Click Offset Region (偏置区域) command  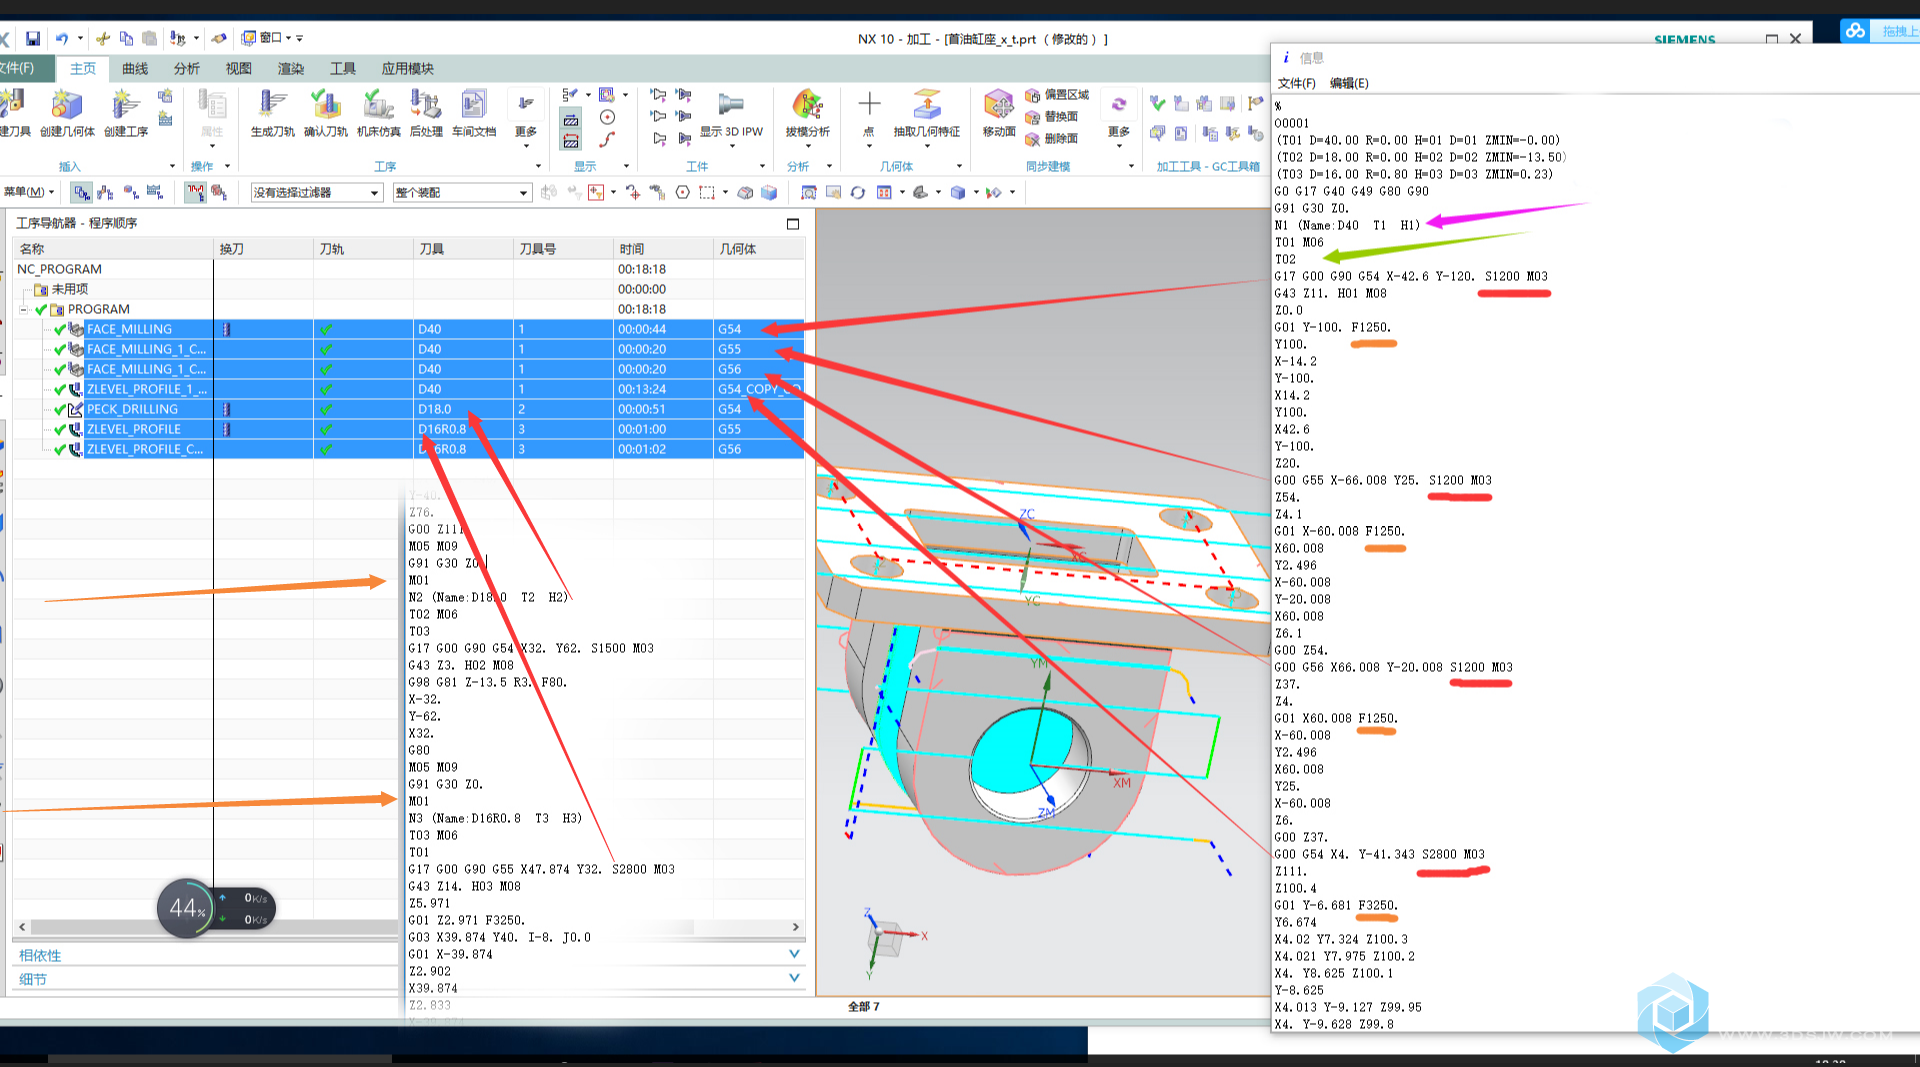(x=1057, y=95)
